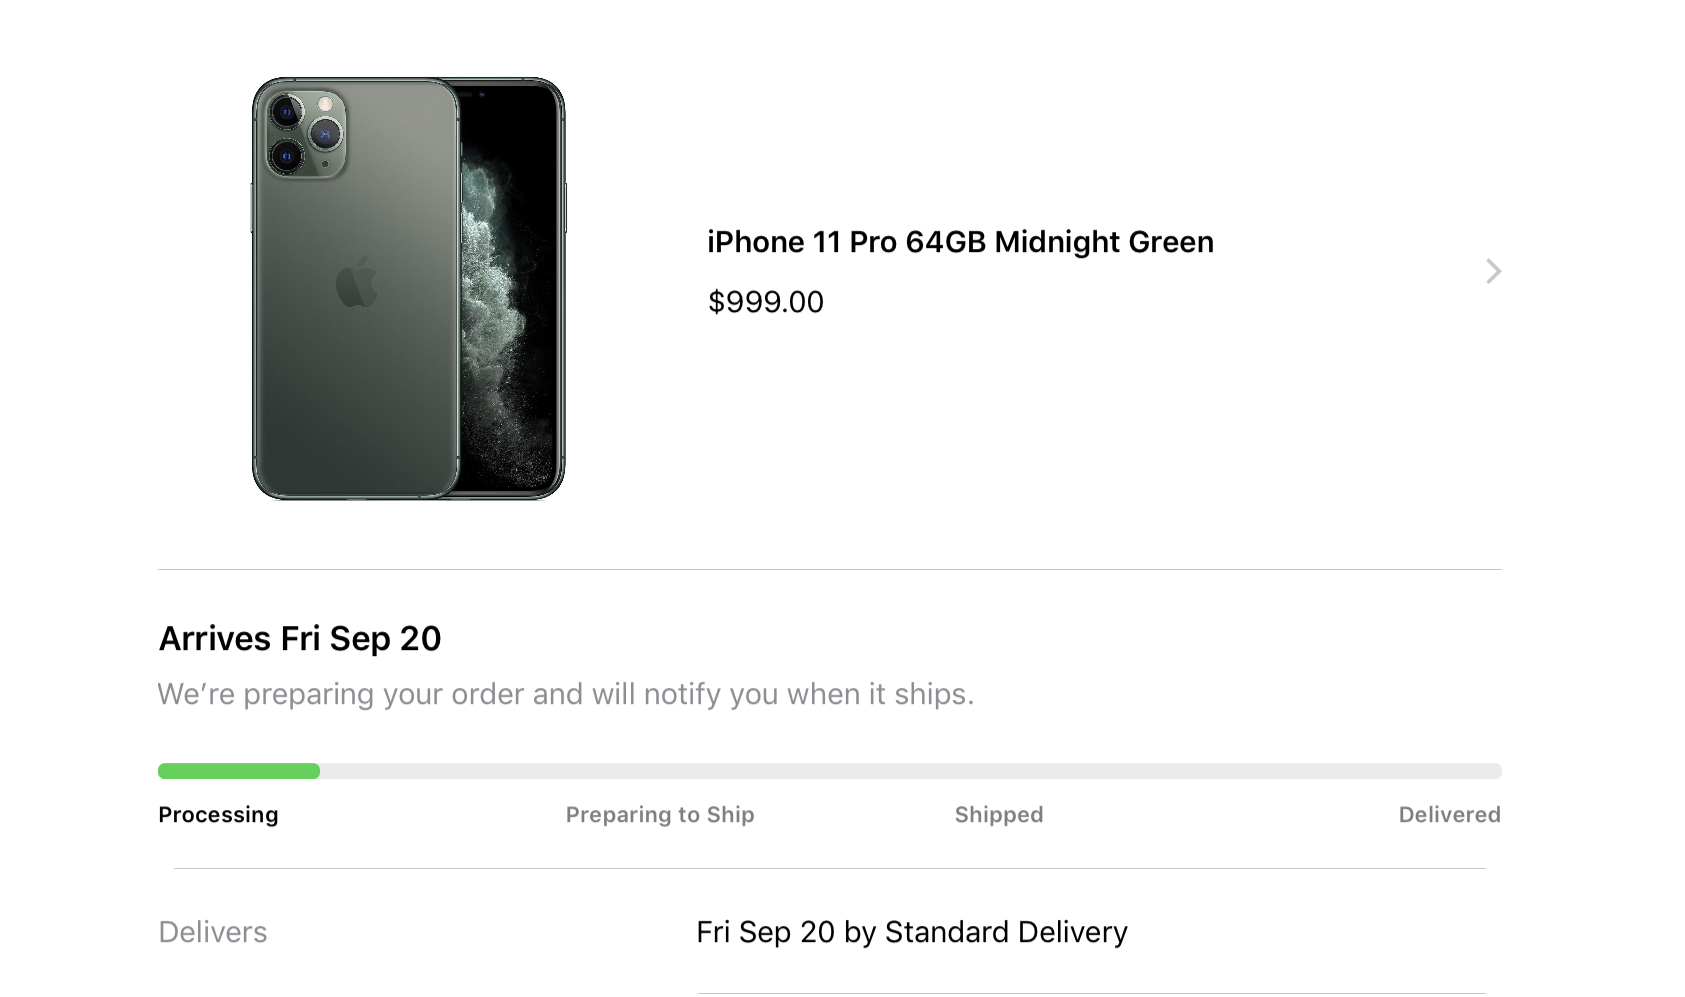Click Fri Sep 20 by Standard Delivery
The height and width of the screenshot is (997, 1685).
point(912,932)
